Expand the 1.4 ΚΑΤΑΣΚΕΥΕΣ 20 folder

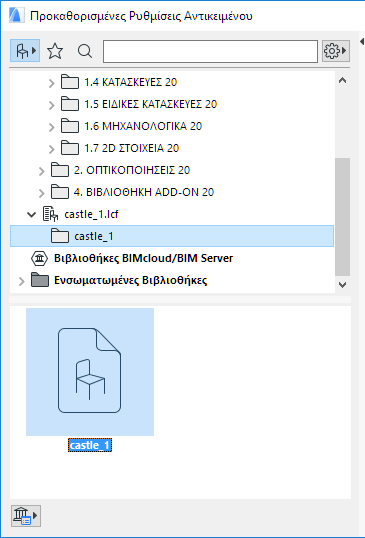click(x=51, y=83)
